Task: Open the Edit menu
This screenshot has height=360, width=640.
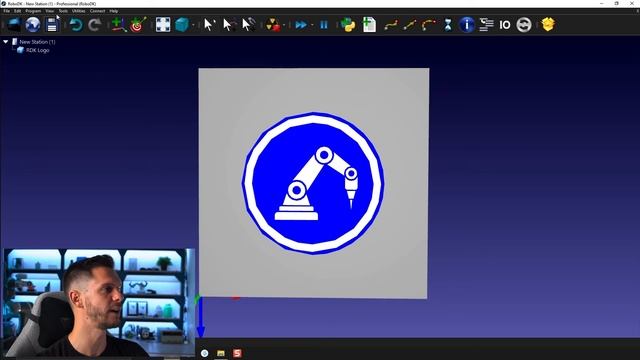Action: pyautogui.click(x=18, y=11)
